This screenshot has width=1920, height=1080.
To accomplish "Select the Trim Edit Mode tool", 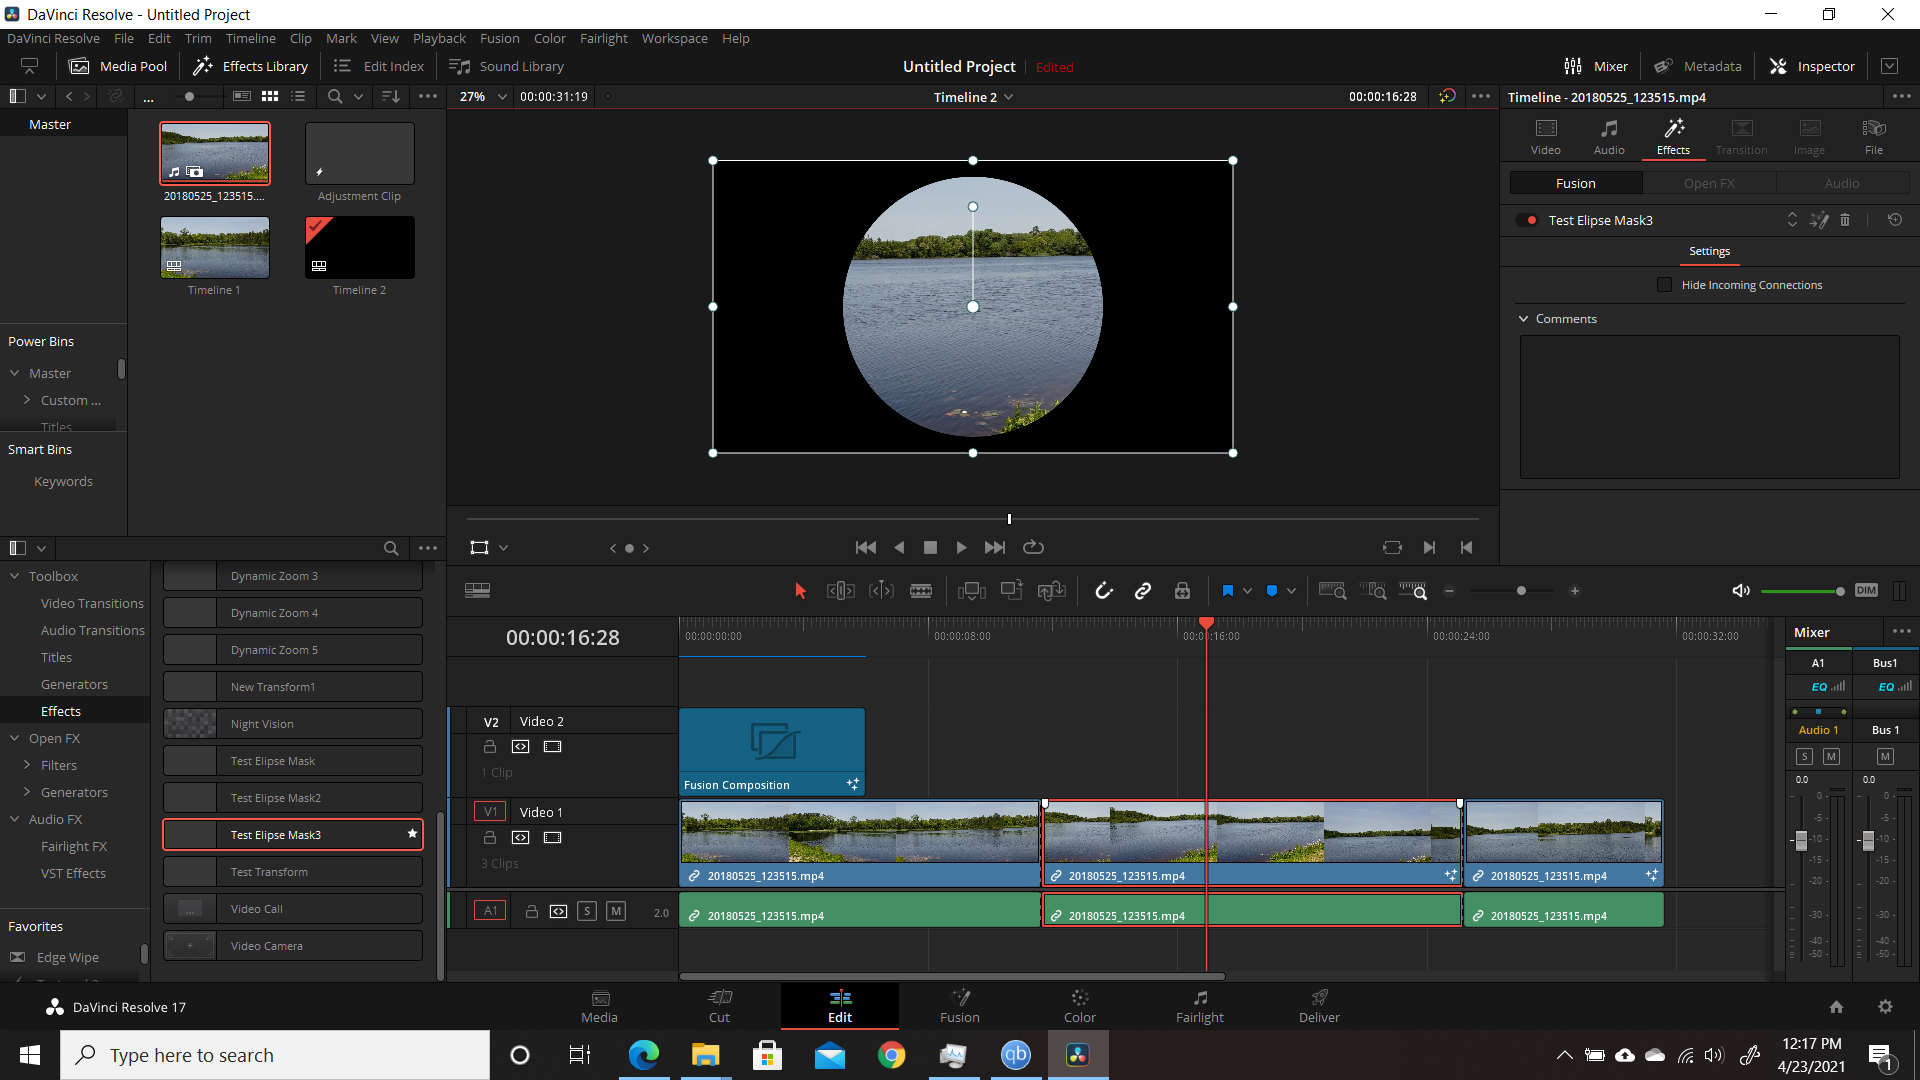I will (840, 591).
